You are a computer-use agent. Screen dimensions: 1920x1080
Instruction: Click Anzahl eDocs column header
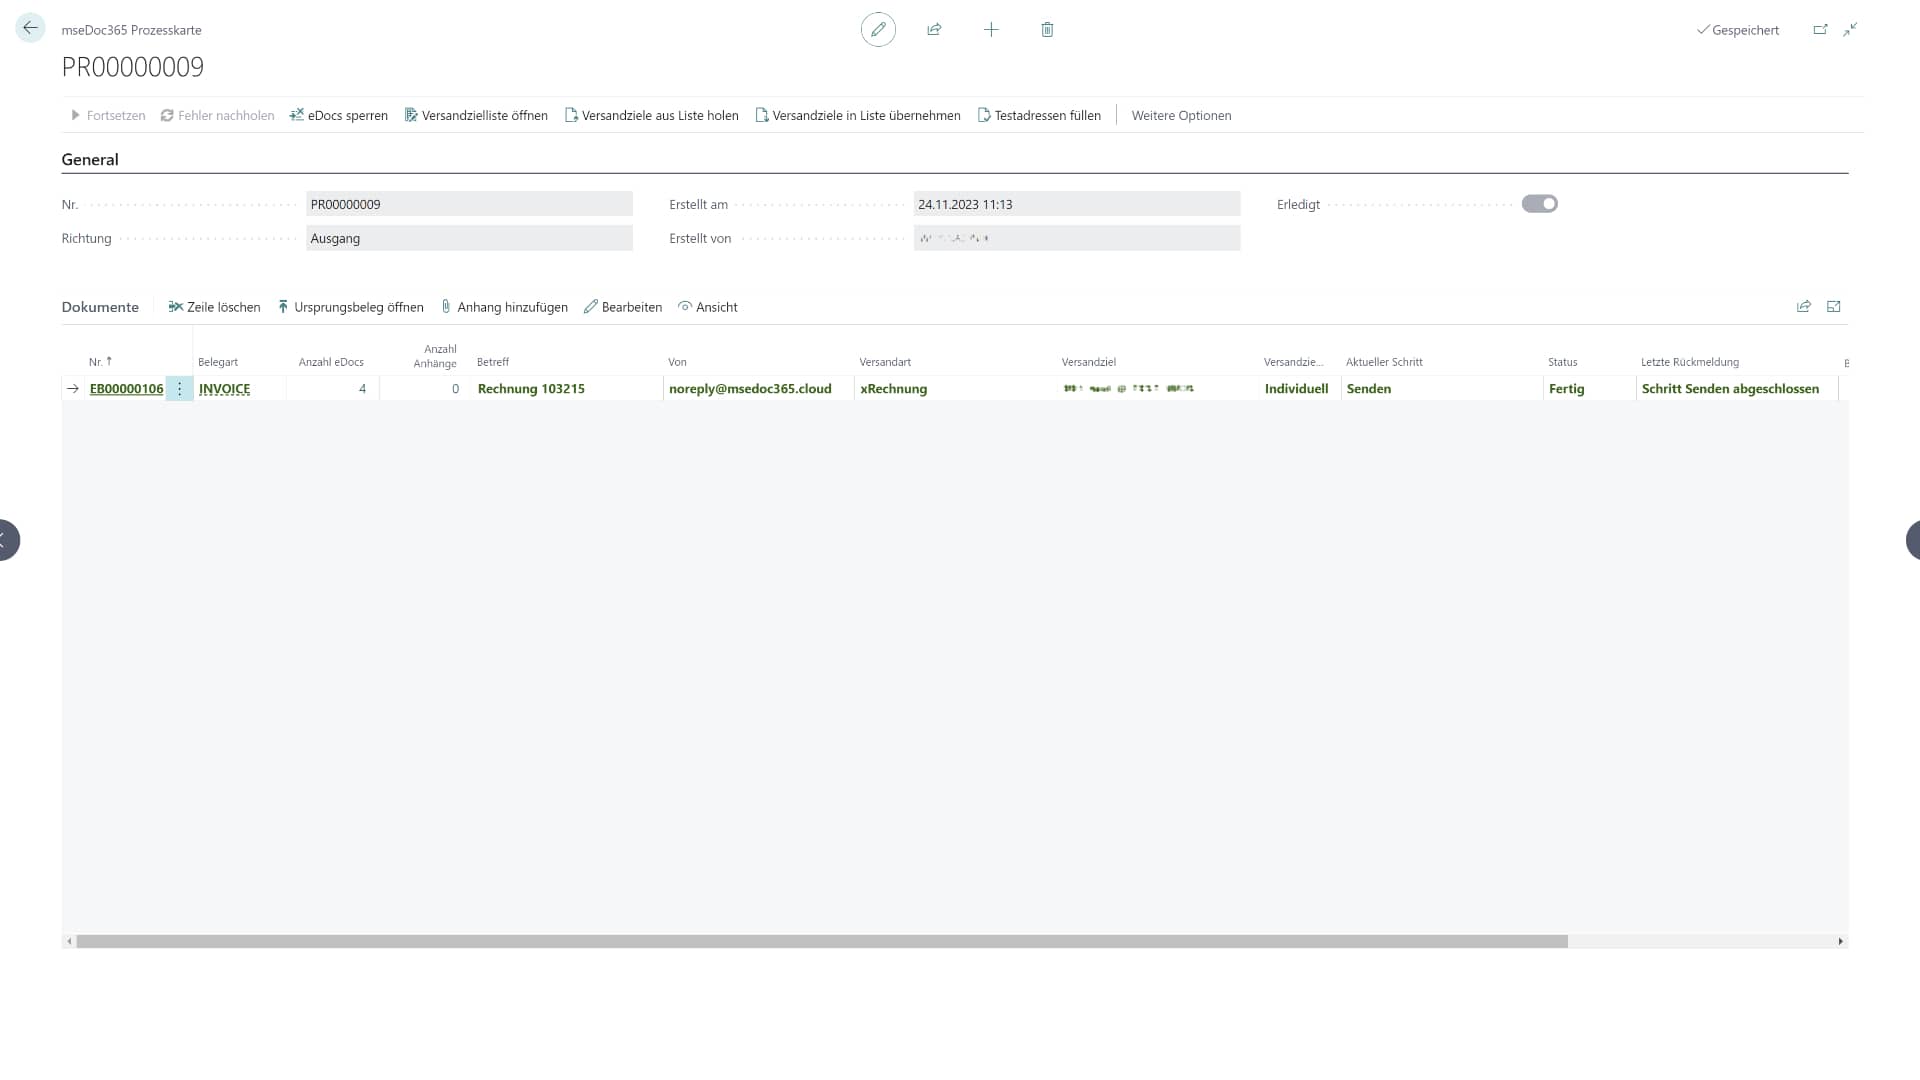(331, 362)
